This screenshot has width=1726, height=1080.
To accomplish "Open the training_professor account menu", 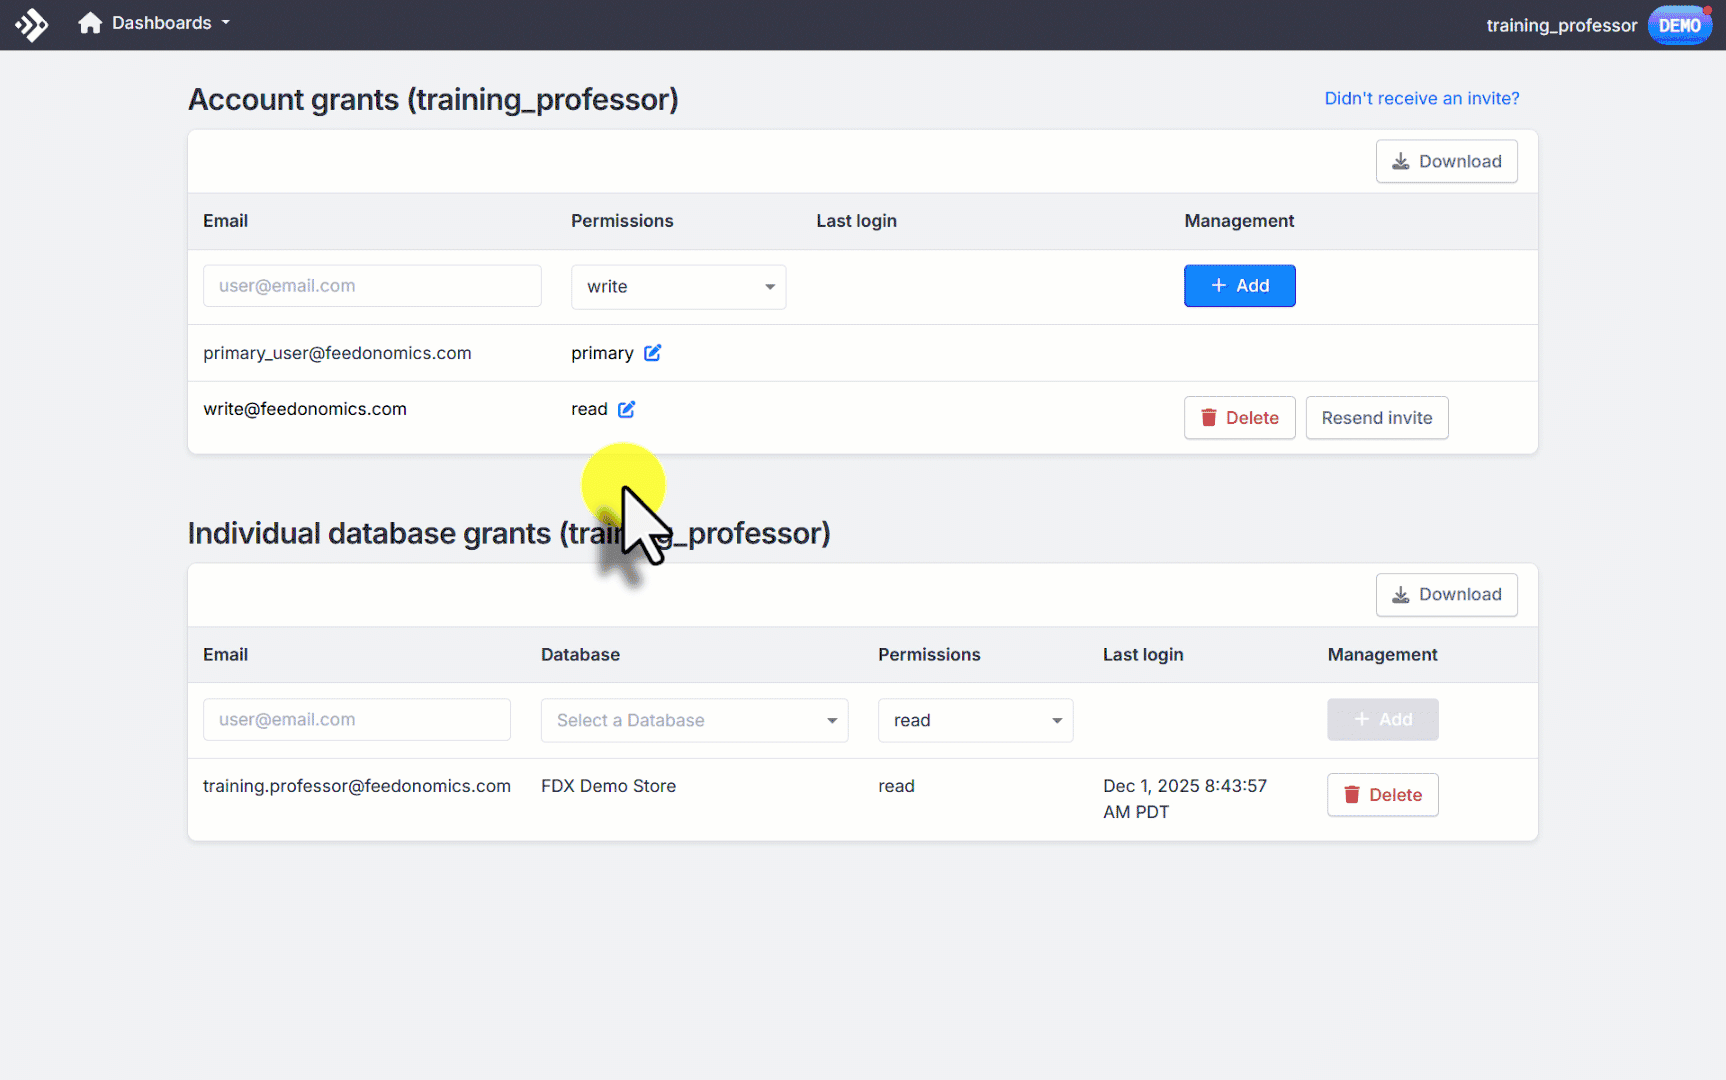I will (1561, 25).
